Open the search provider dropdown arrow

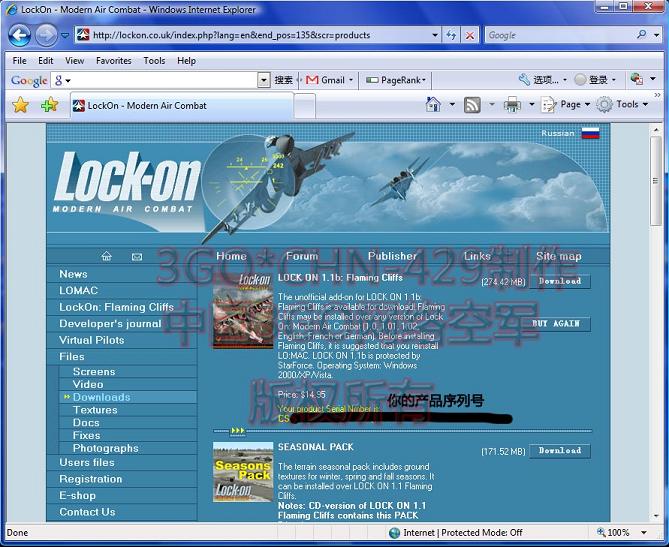[656, 35]
